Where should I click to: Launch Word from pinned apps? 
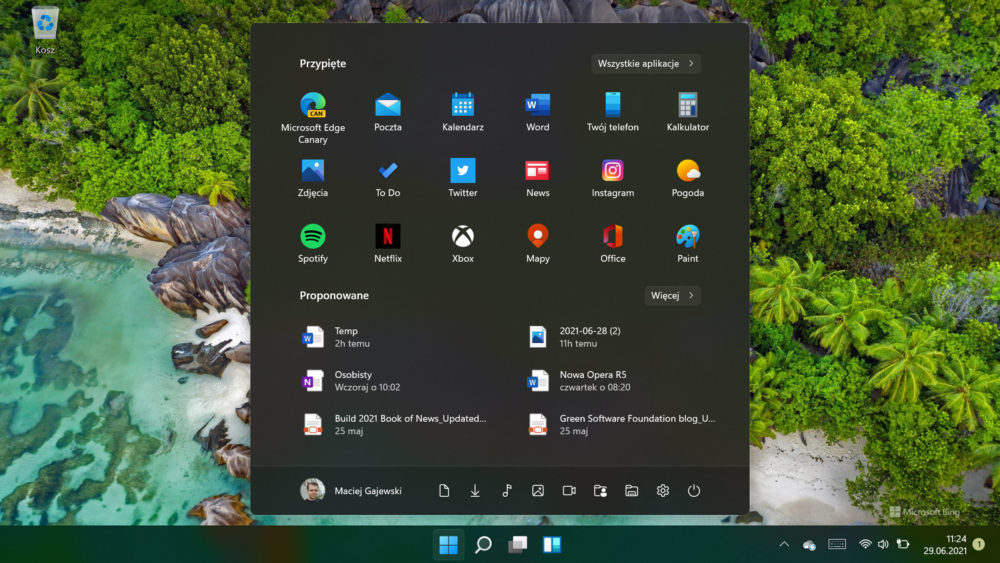pyautogui.click(x=538, y=112)
